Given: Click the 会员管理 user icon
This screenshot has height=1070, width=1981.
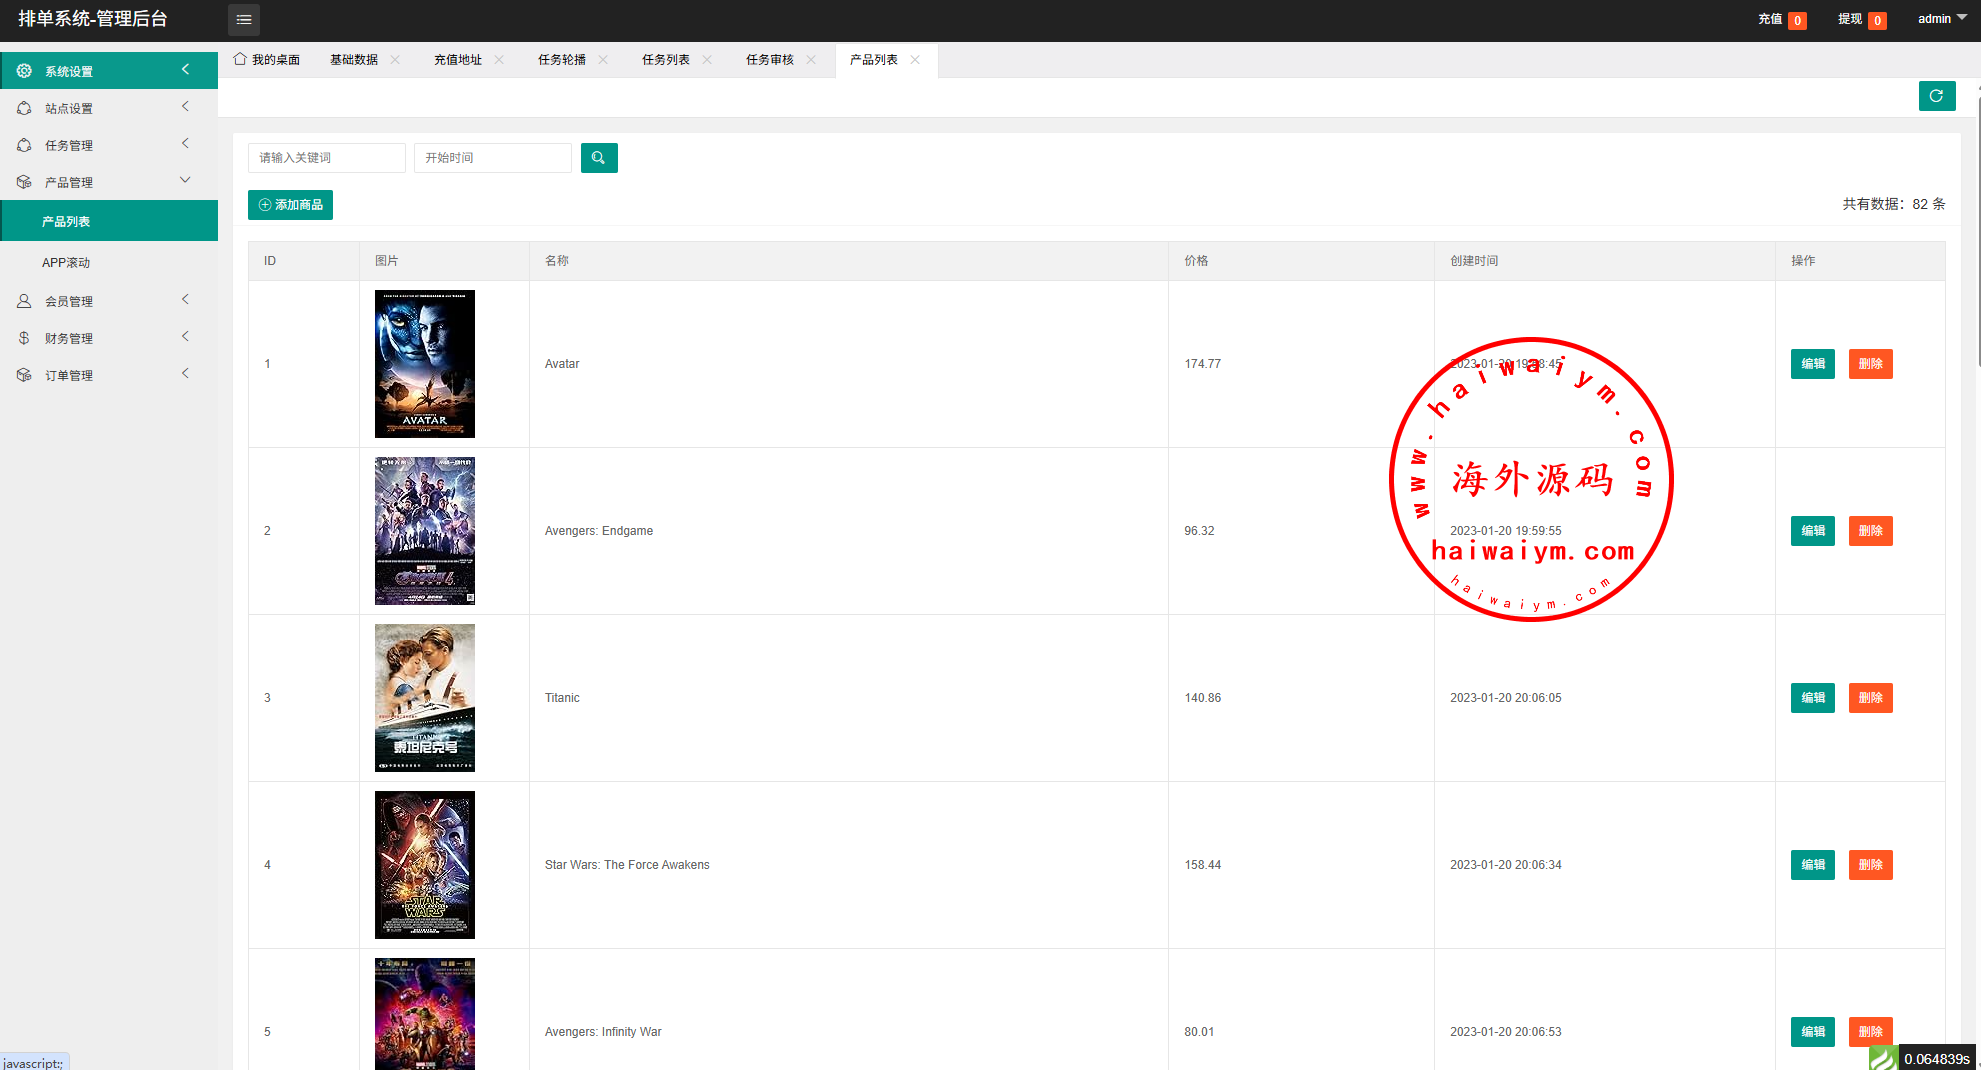Looking at the screenshot, I should [24, 301].
